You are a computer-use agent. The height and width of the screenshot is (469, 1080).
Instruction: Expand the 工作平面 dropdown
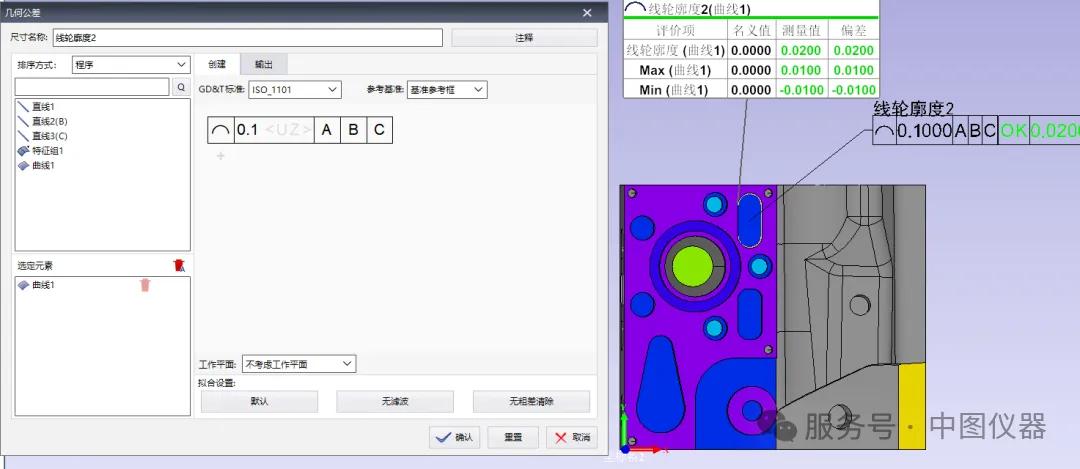pyautogui.click(x=299, y=364)
